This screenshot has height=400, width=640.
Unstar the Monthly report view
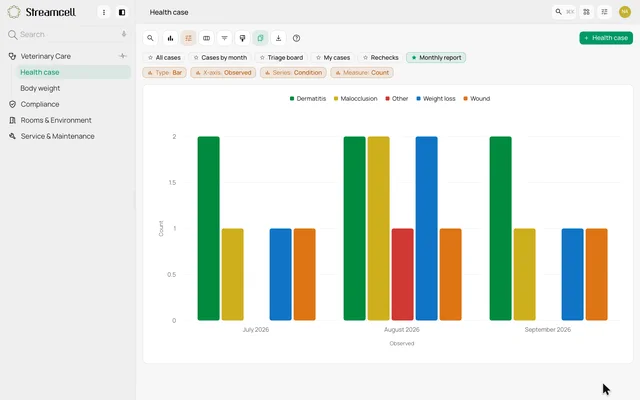click(413, 58)
